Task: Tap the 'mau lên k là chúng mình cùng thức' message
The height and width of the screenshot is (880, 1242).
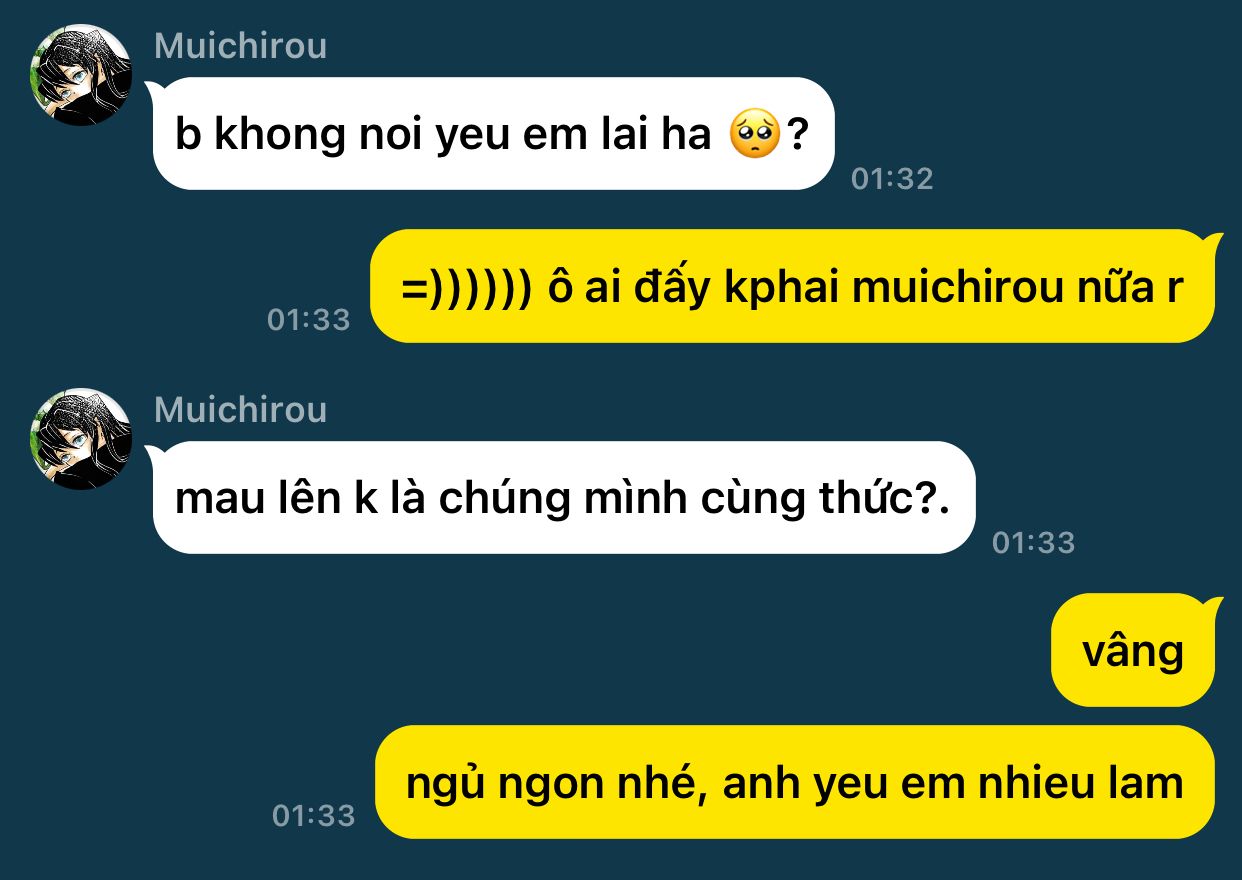Action: tap(562, 498)
